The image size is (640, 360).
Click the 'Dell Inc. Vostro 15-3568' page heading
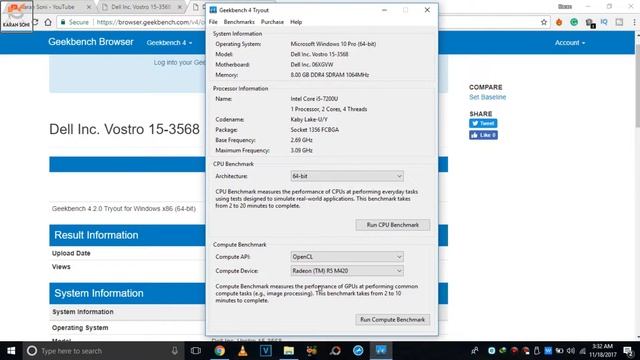pyautogui.click(x=124, y=129)
